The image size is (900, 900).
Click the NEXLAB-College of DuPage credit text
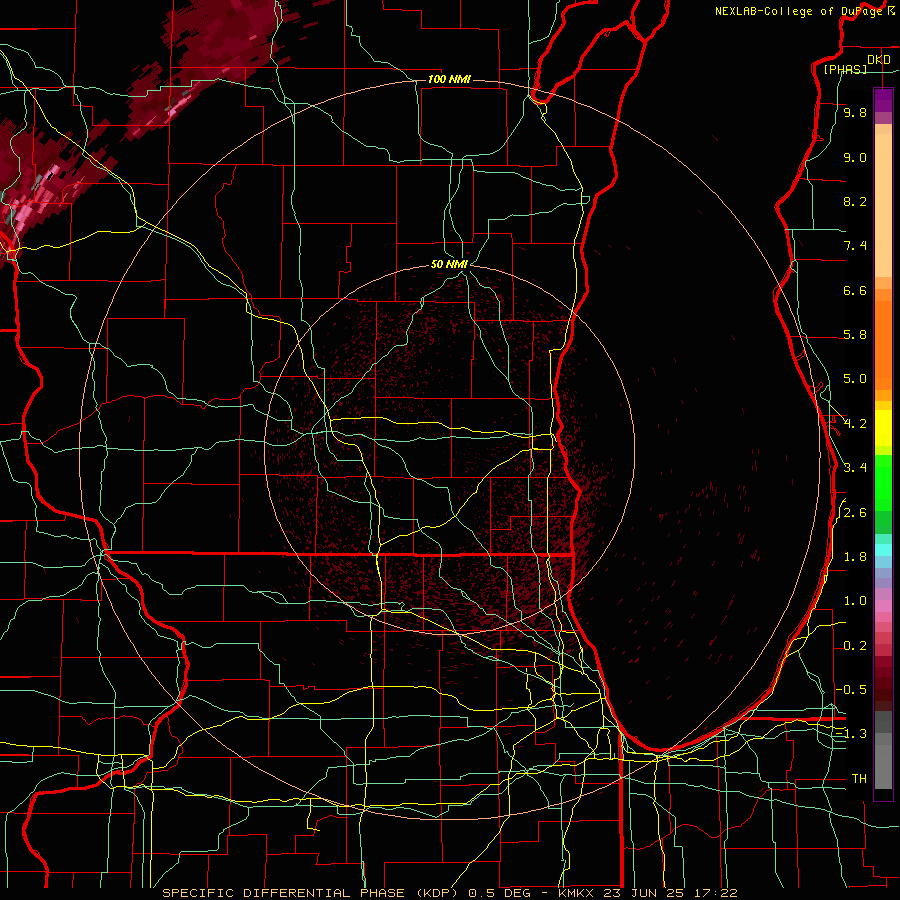pyautogui.click(x=800, y=11)
